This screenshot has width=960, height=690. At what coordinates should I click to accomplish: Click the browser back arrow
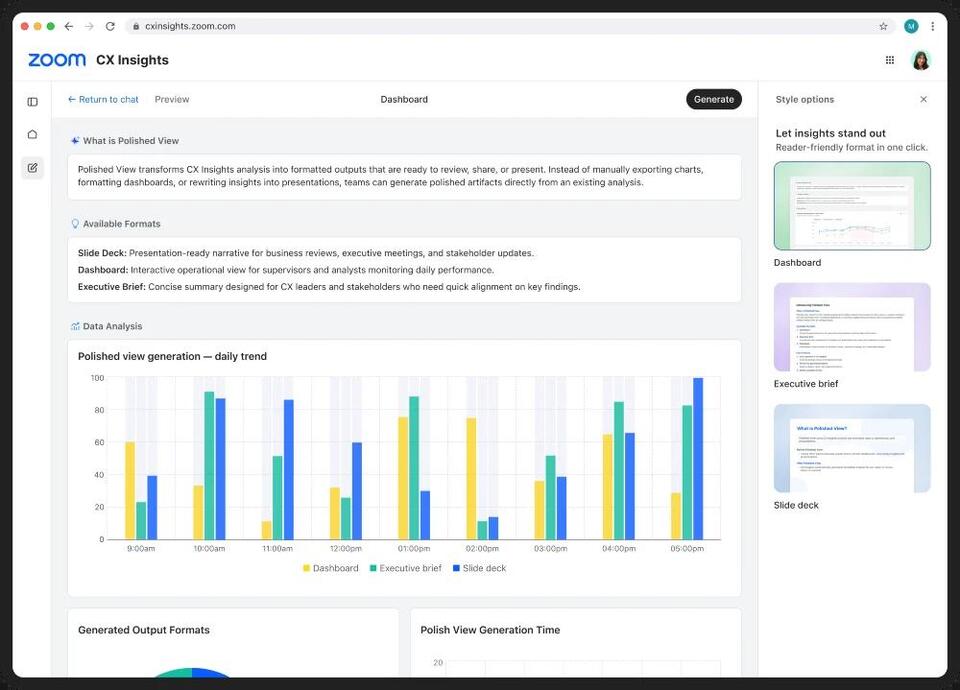pyautogui.click(x=69, y=26)
